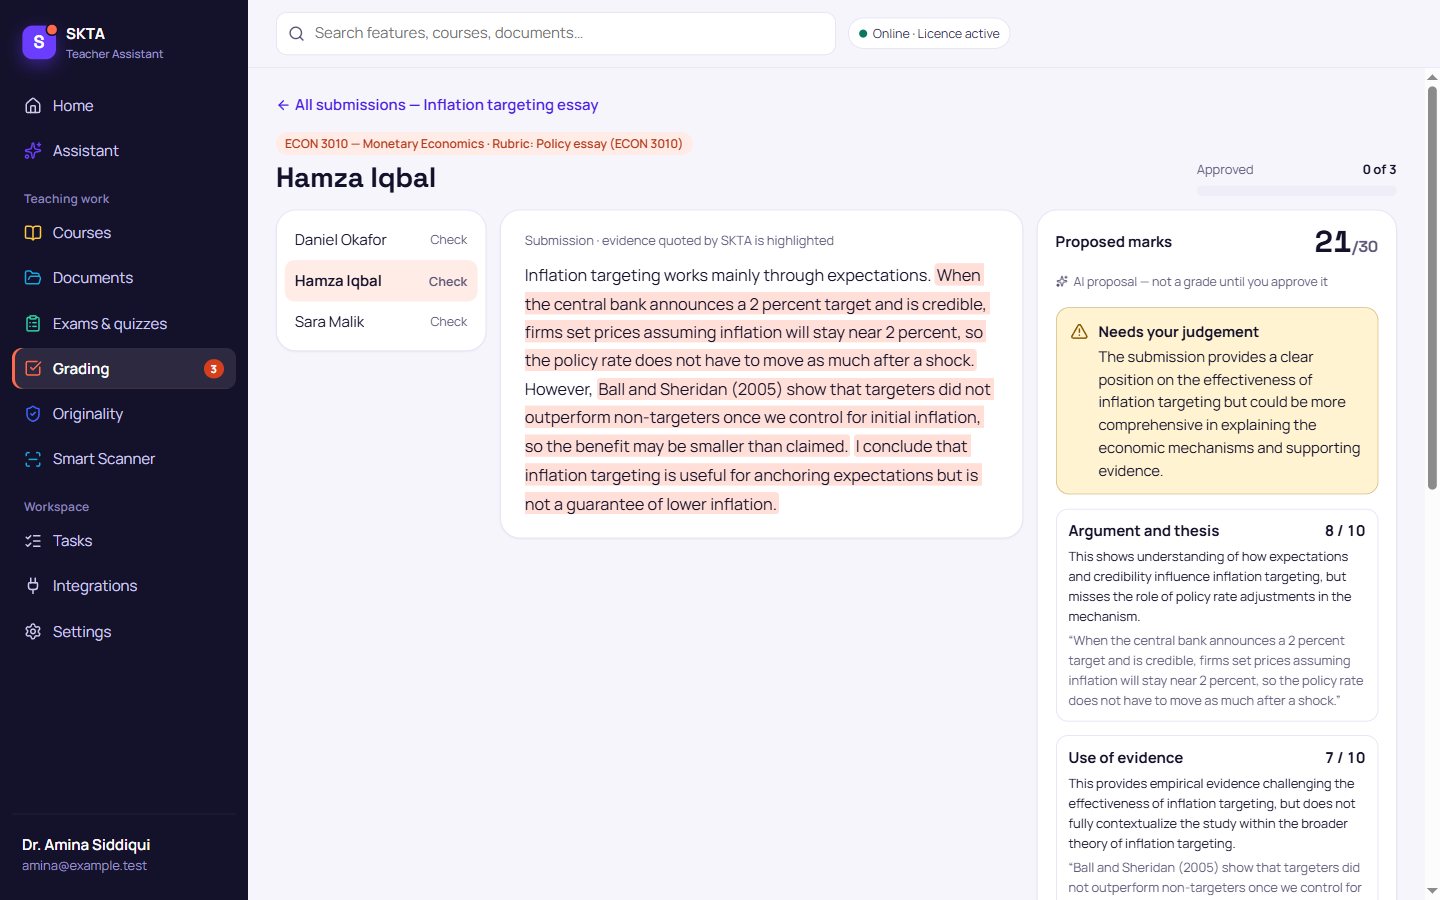1440x900 pixels.
Task: Click the Originality shield icon
Action: click(x=33, y=414)
